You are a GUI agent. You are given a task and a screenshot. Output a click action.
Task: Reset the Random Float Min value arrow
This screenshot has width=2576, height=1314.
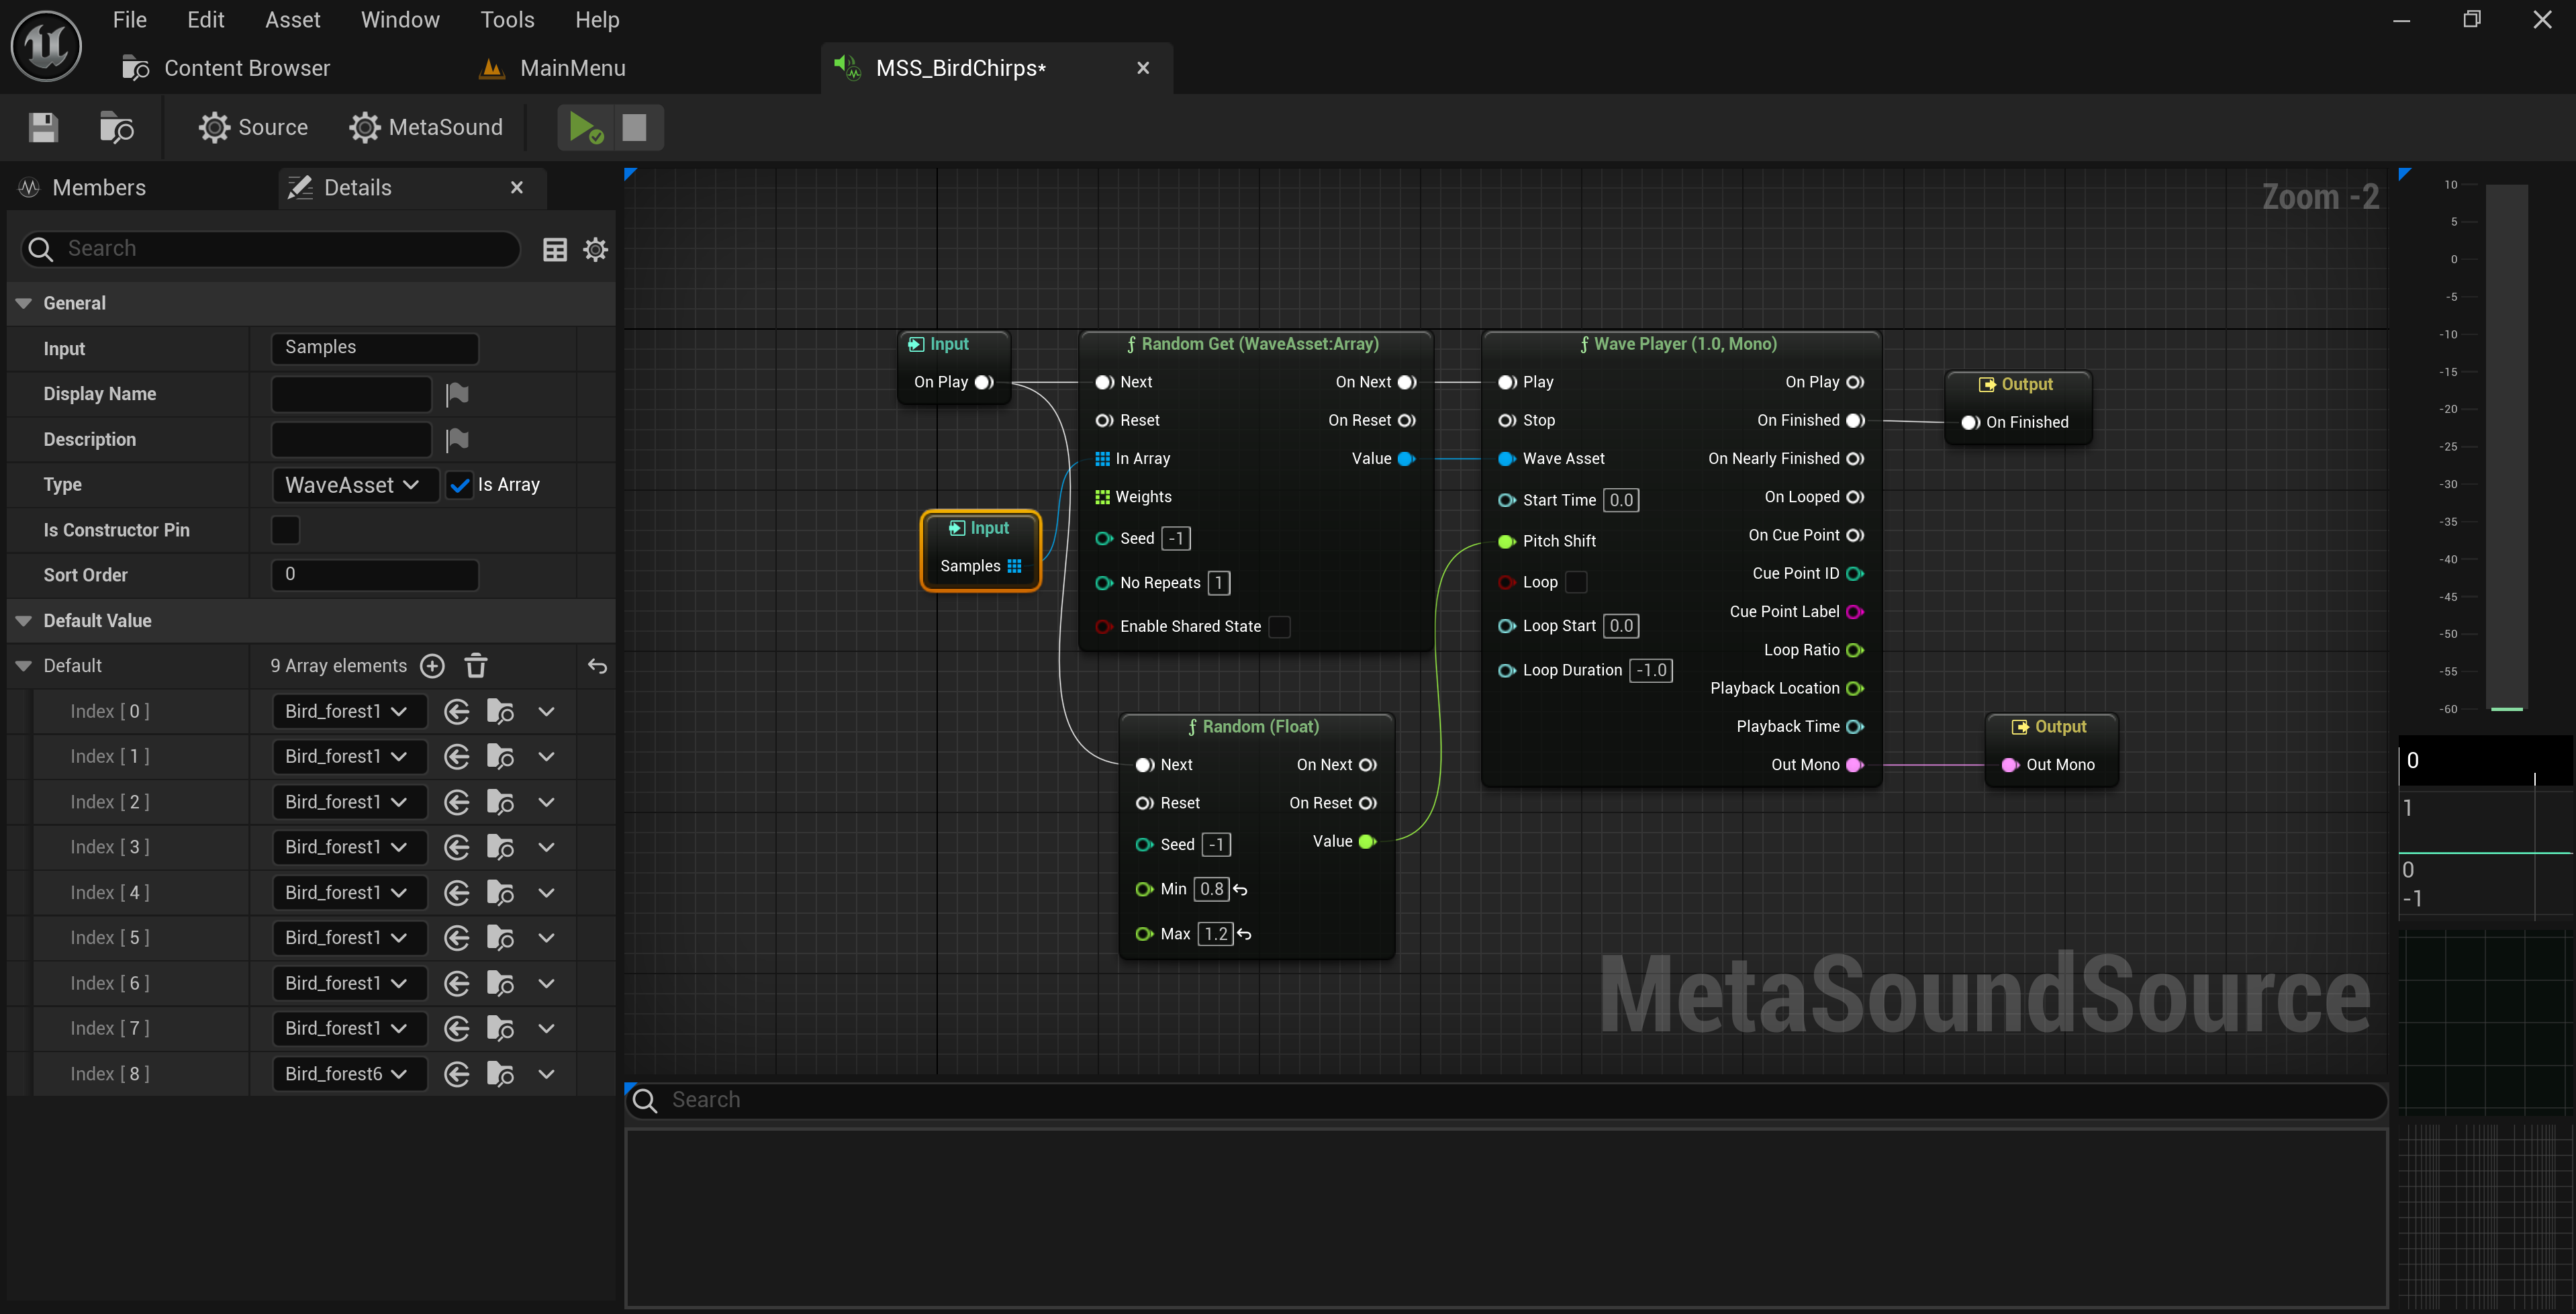1240,889
